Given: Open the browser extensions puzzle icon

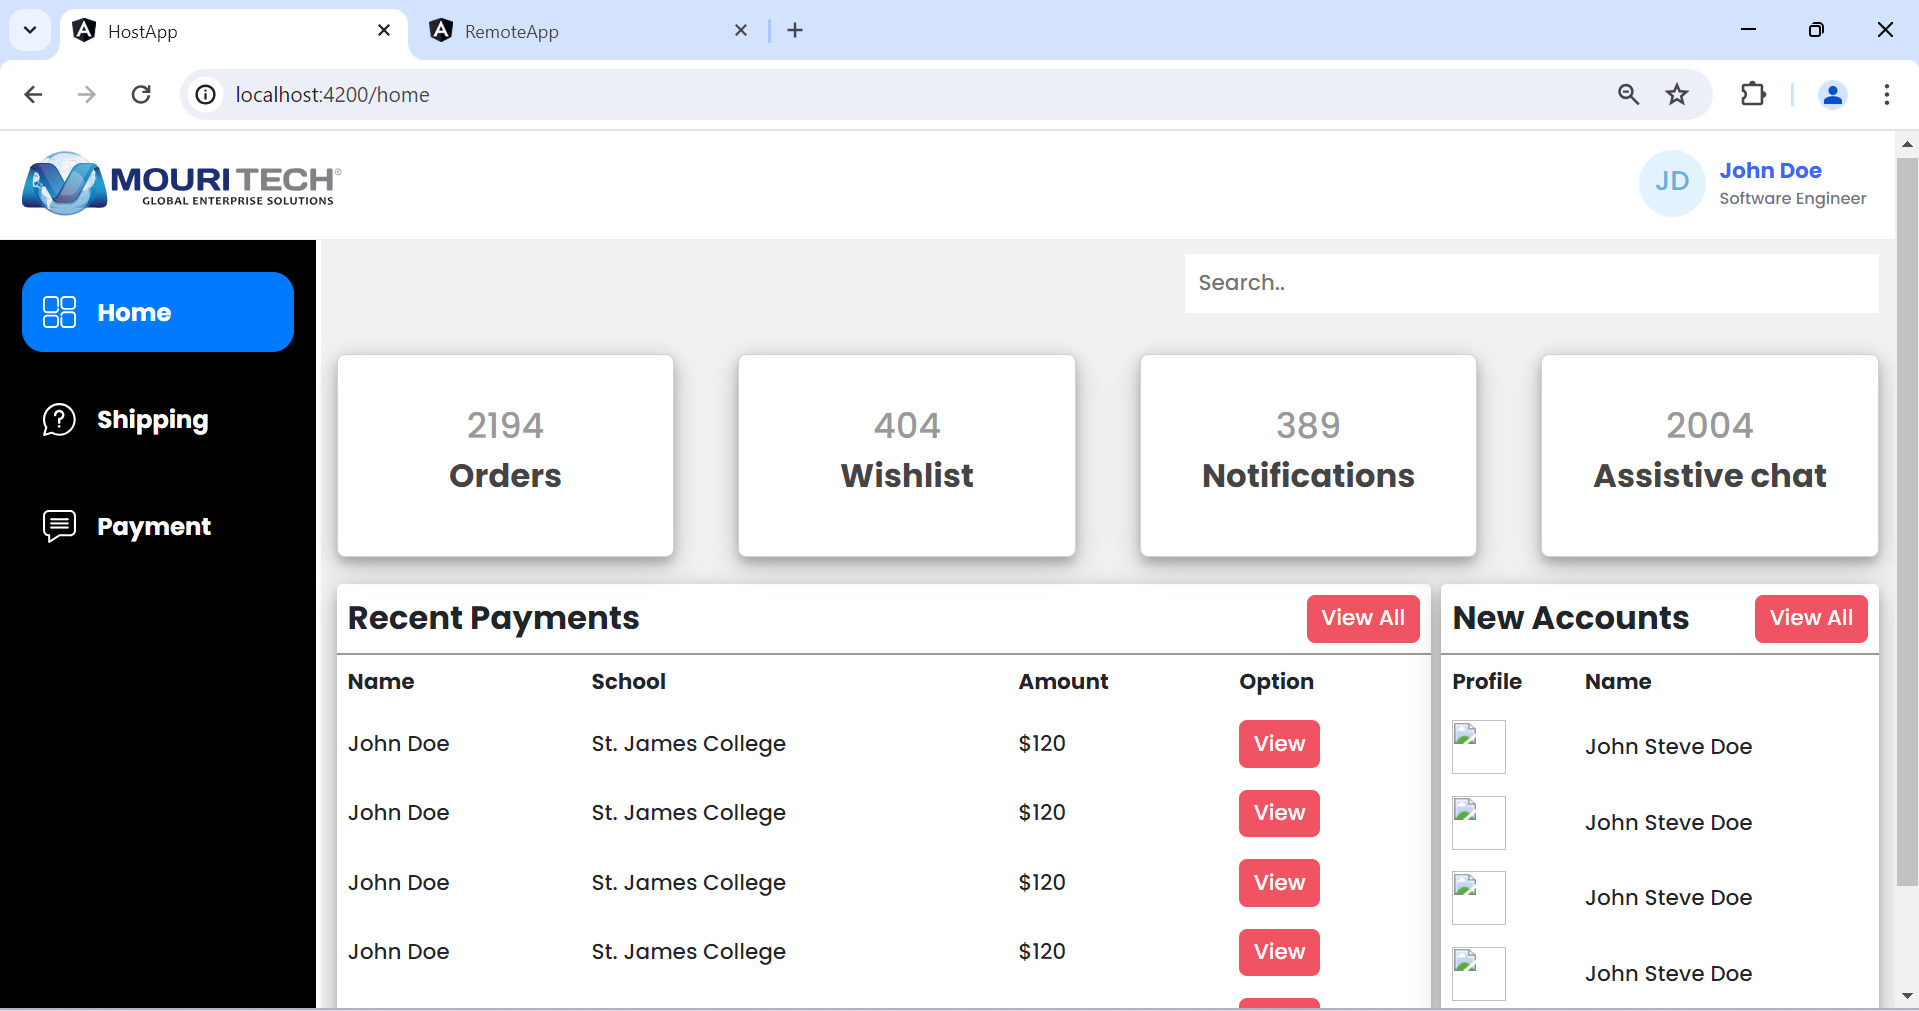Looking at the screenshot, I should (x=1753, y=95).
